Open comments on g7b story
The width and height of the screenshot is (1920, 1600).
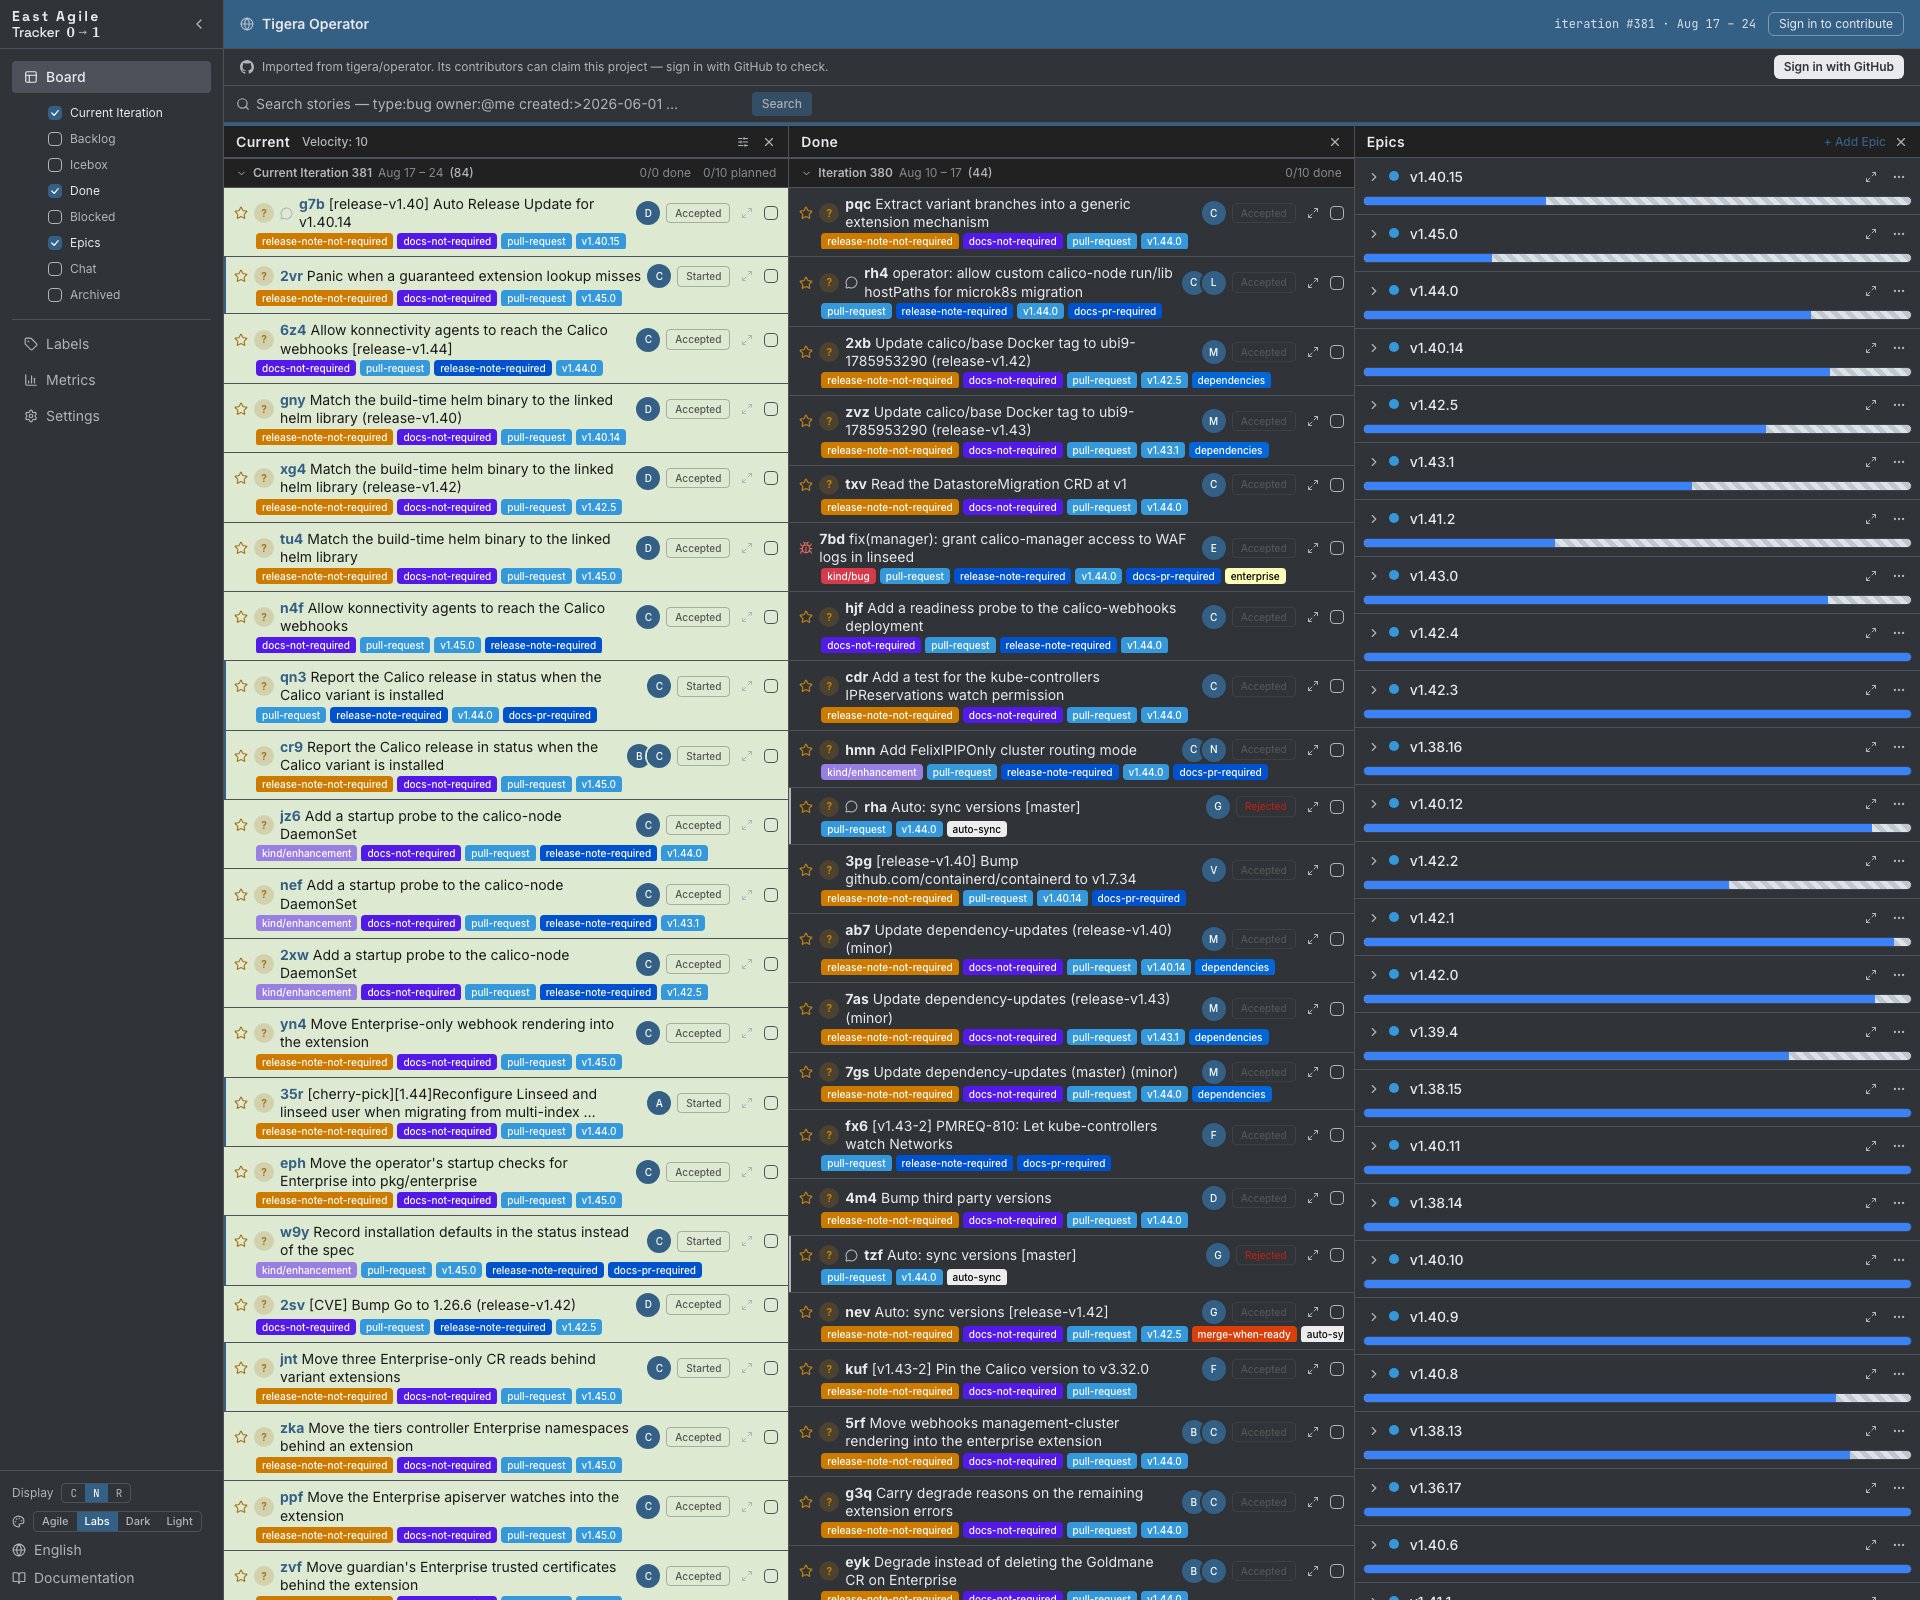click(286, 213)
